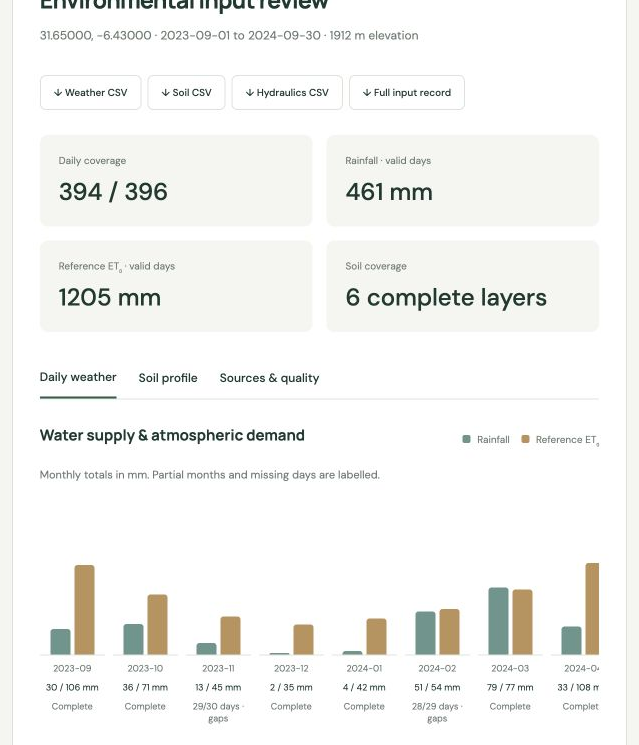Click the 2023-10 rainfall bar
Screen dimensions: 639x745
(134, 640)
